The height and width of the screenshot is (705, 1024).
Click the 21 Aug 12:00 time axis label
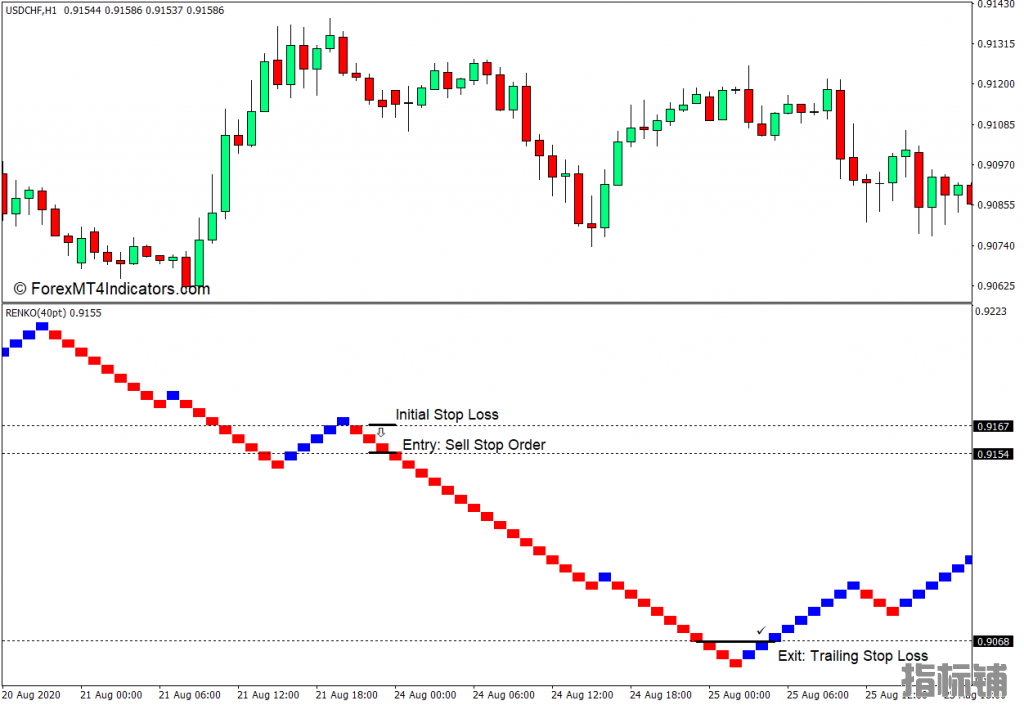click(268, 695)
